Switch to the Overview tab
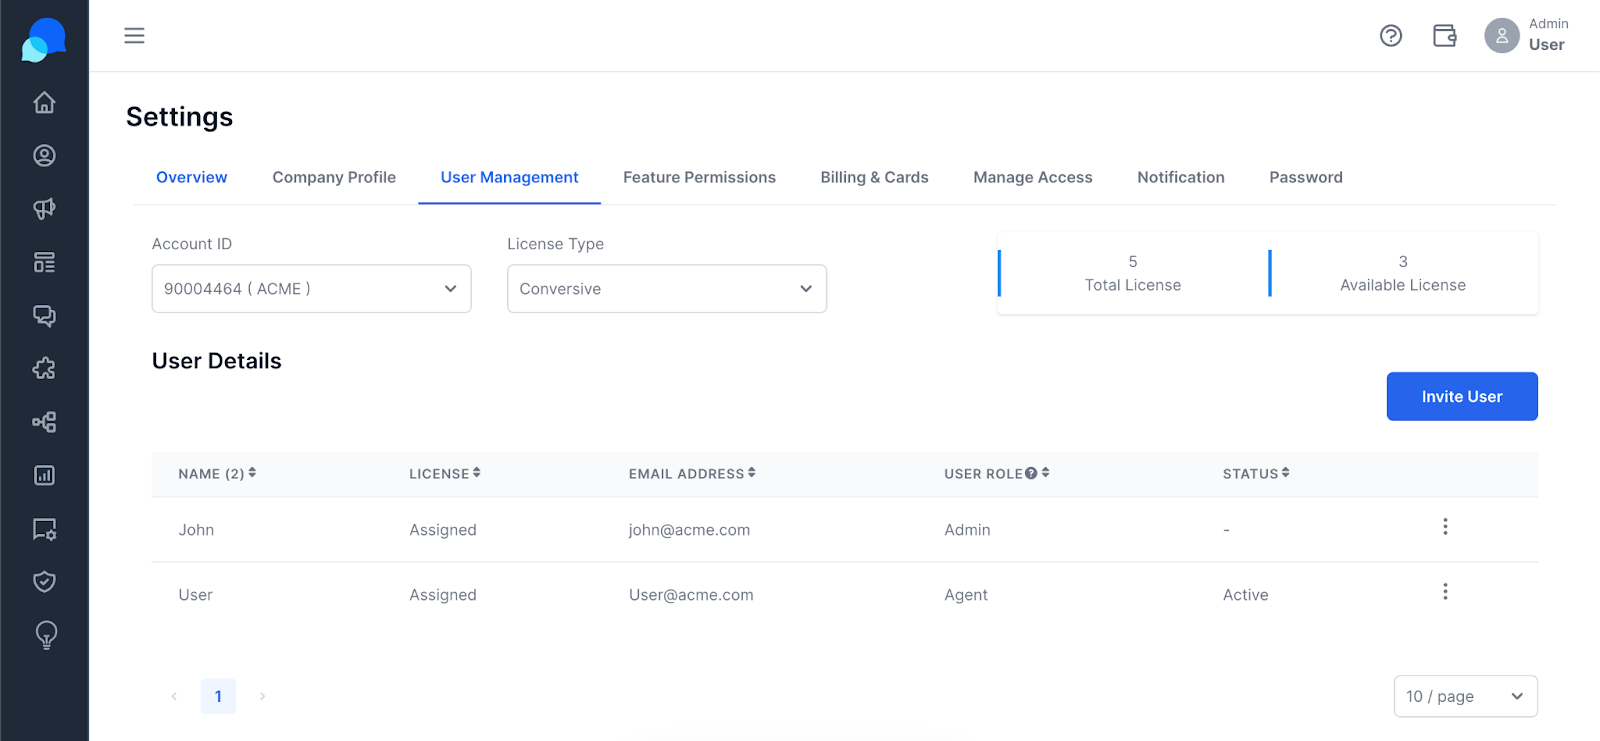1600x741 pixels. click(x=191, y=177)
